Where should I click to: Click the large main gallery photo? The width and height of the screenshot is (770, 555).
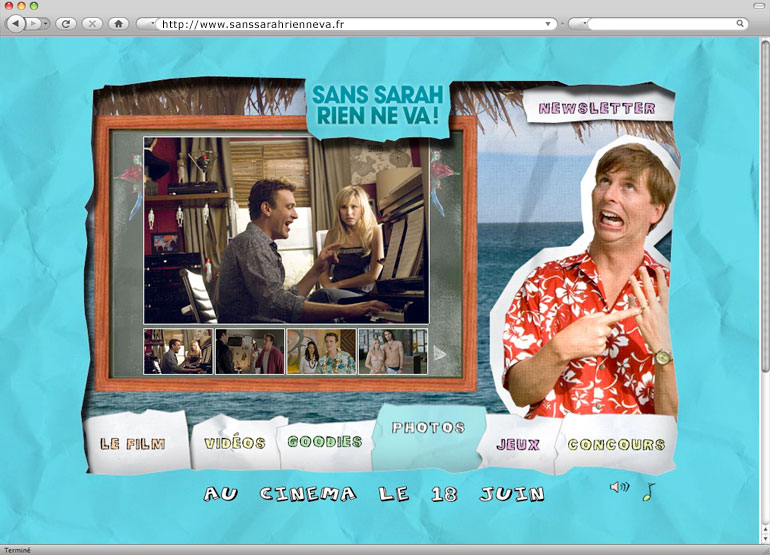pyautogui.click(x=286, y=230)
